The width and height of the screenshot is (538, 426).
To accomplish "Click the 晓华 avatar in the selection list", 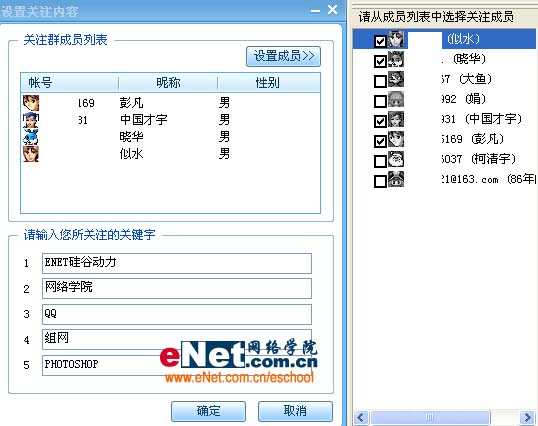I will coord(396,59).
